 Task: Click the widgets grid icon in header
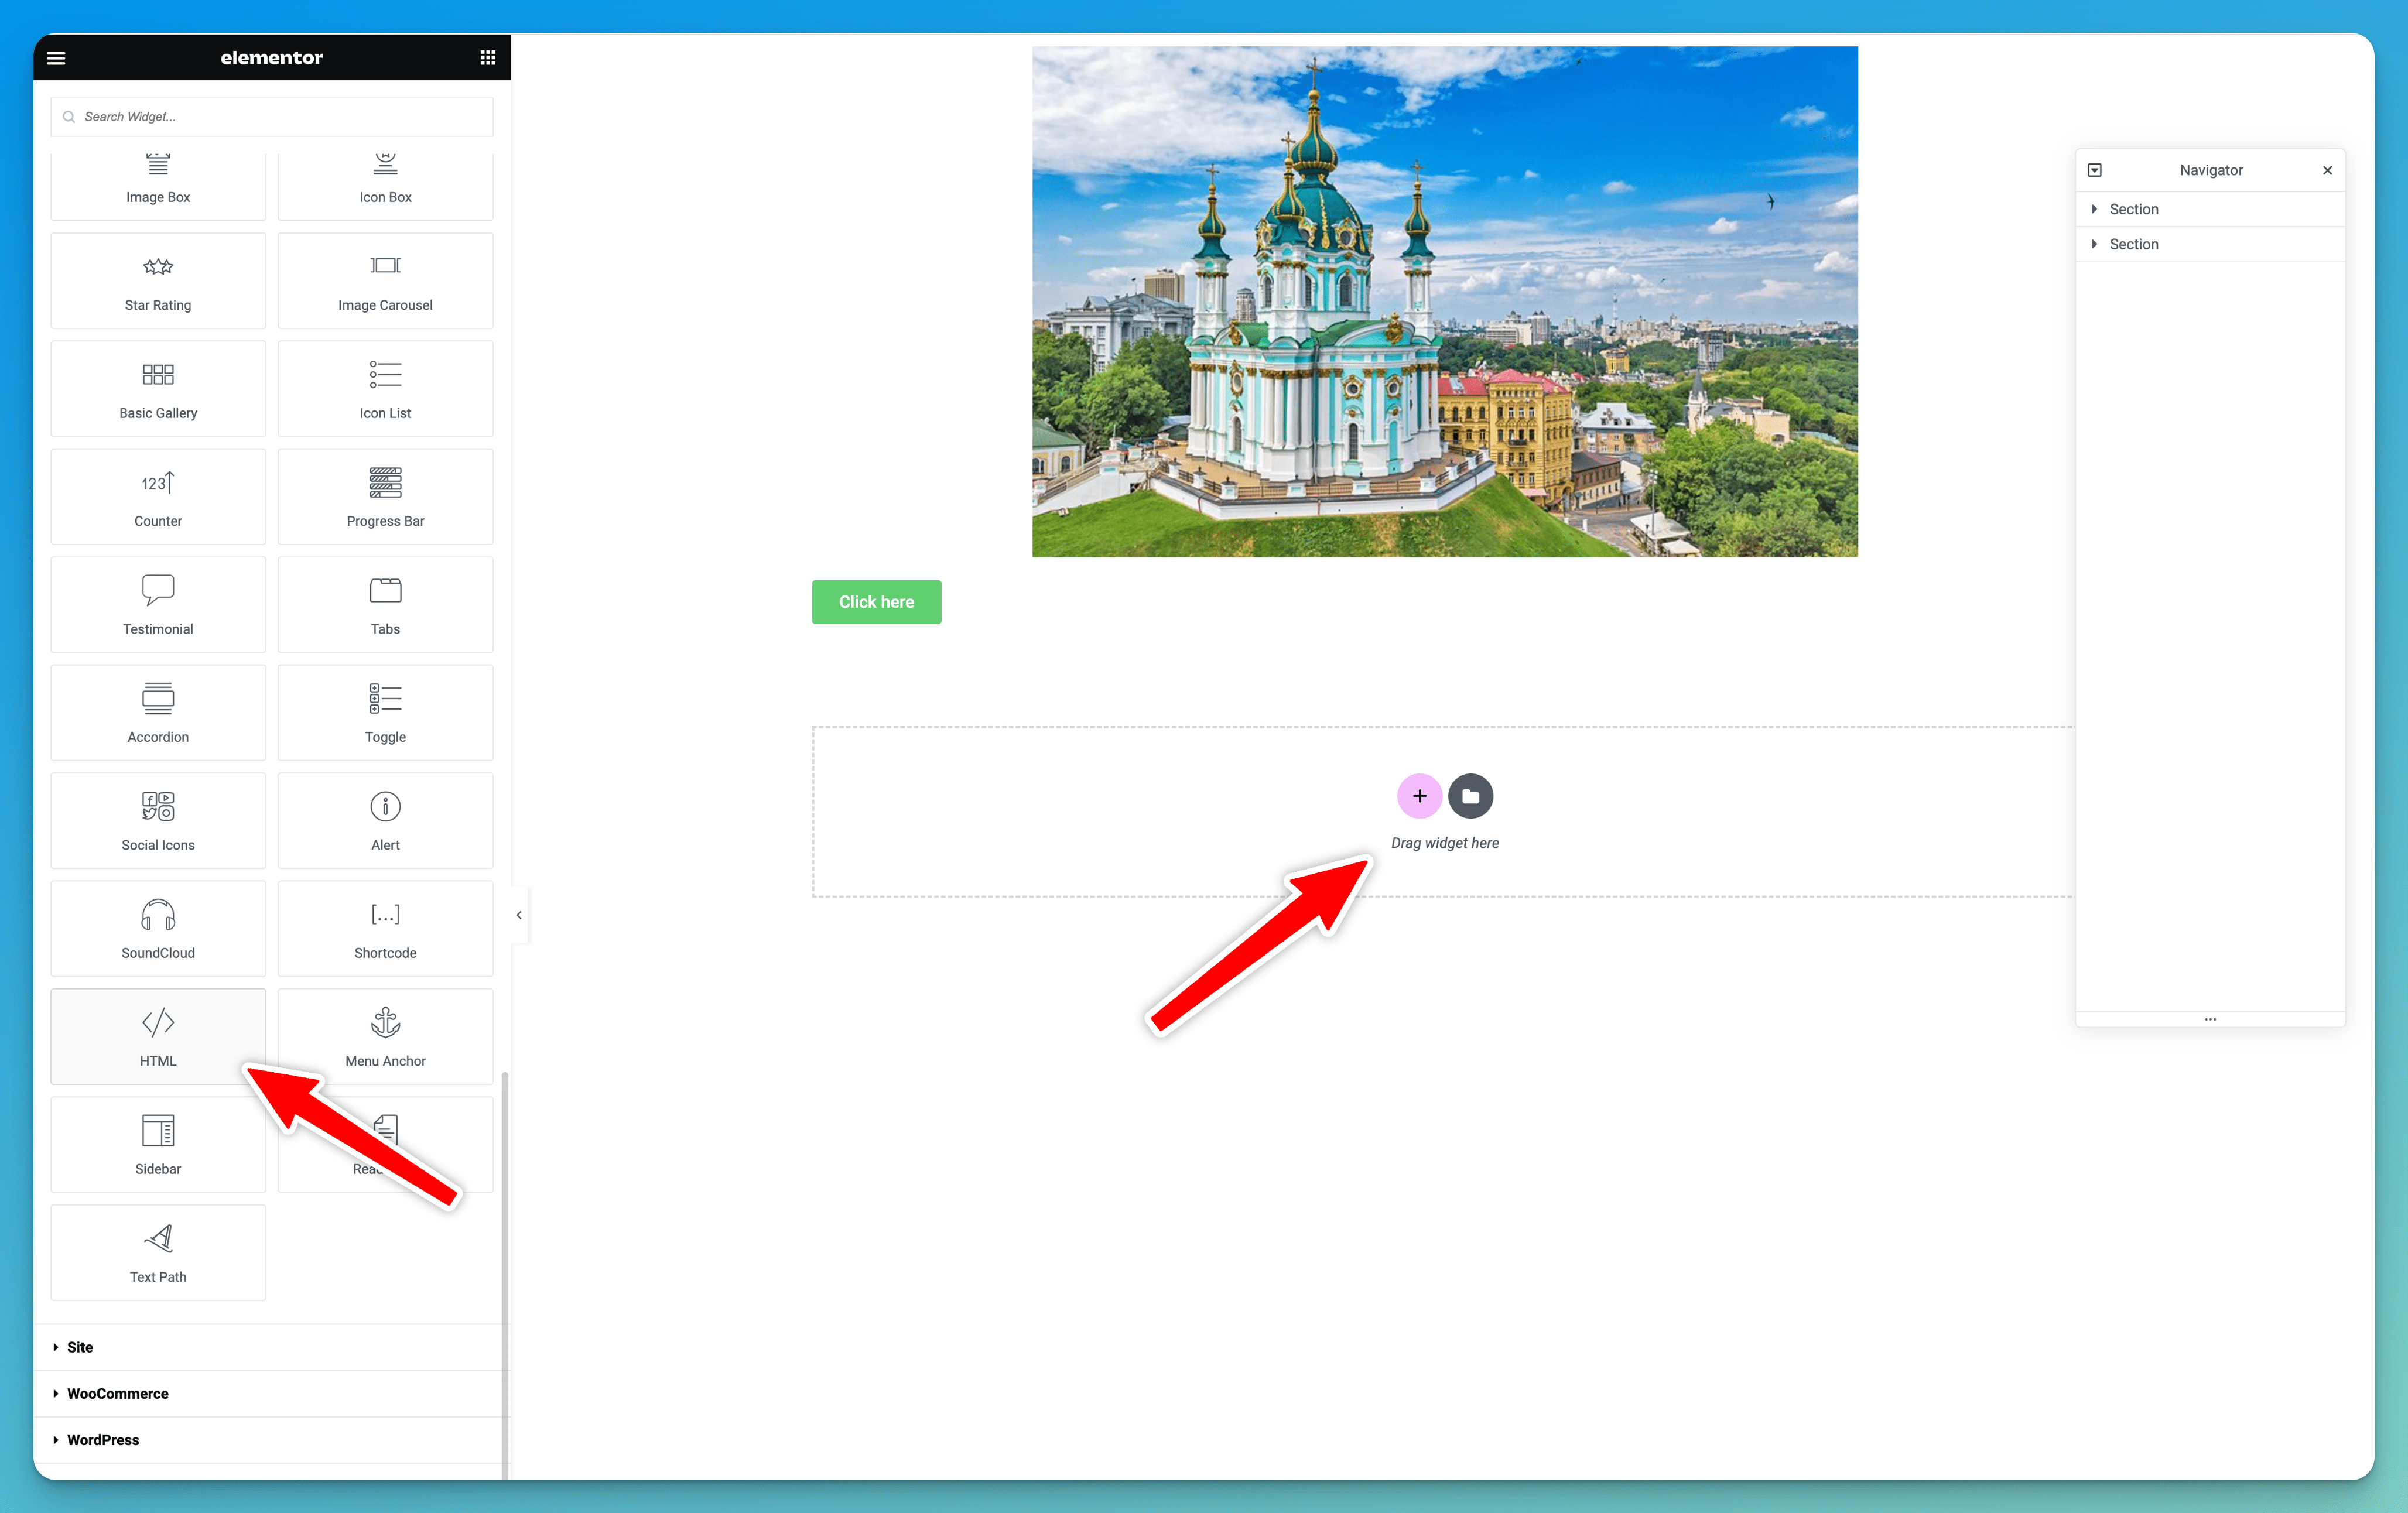click(x=488, y=58)
